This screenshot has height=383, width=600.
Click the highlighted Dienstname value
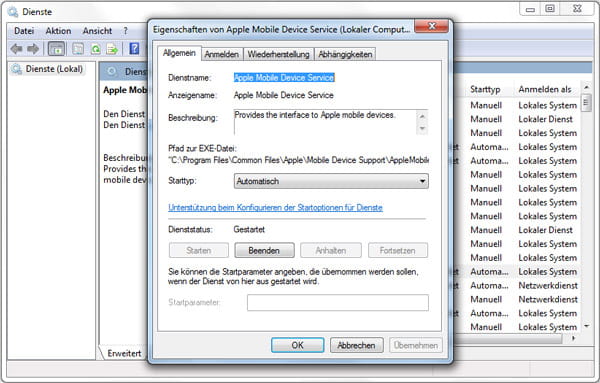(x=284, y=78)
